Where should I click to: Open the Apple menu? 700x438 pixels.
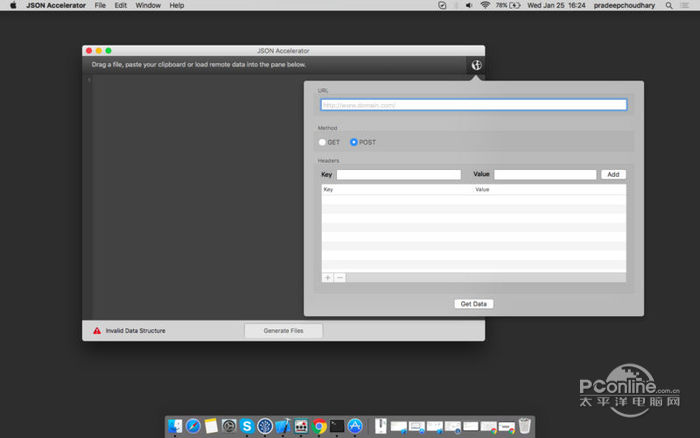13,5
